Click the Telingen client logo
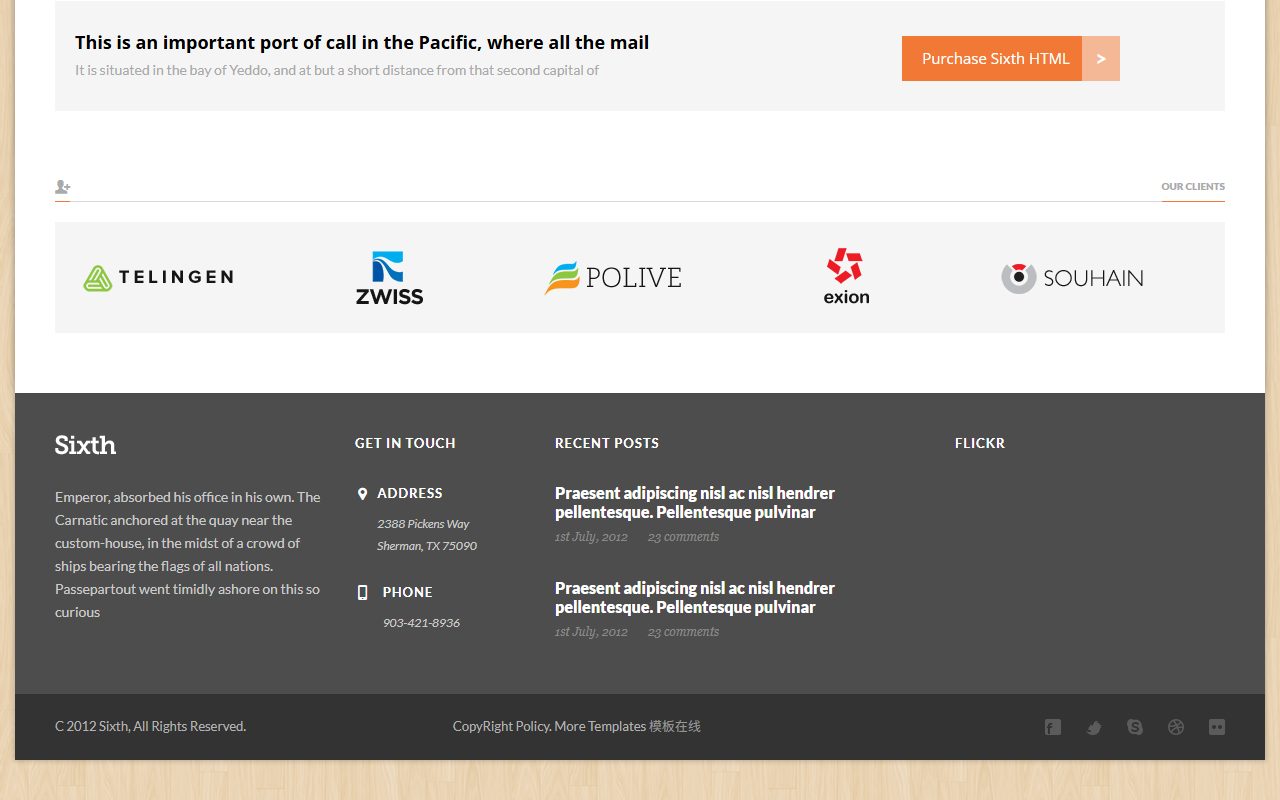 [158, 278]
